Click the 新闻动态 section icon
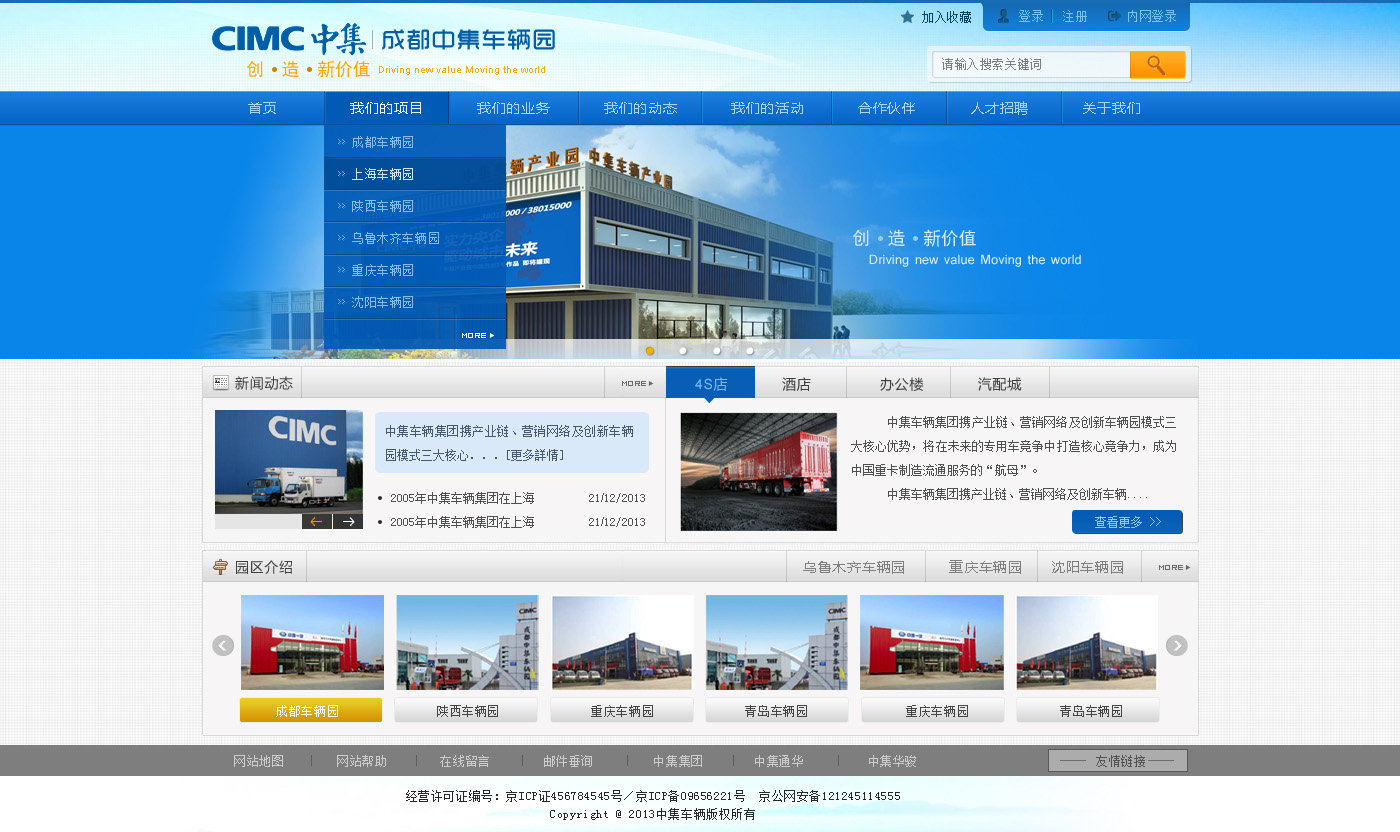Screen dimensions: 1400x832 pyautogui.click(x=221, y=383)
